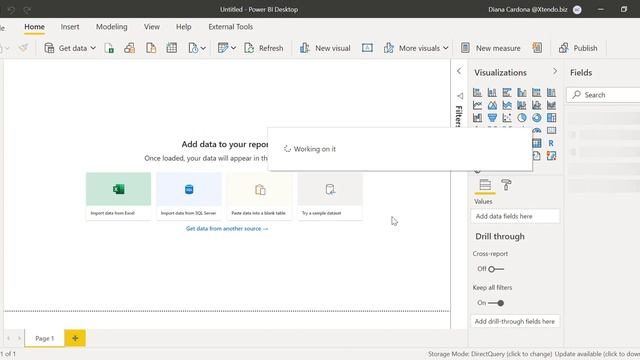Select the stacked bar chart visual
Image resolution: width=640 pixels, height=360 pixels.
point(477,93)
